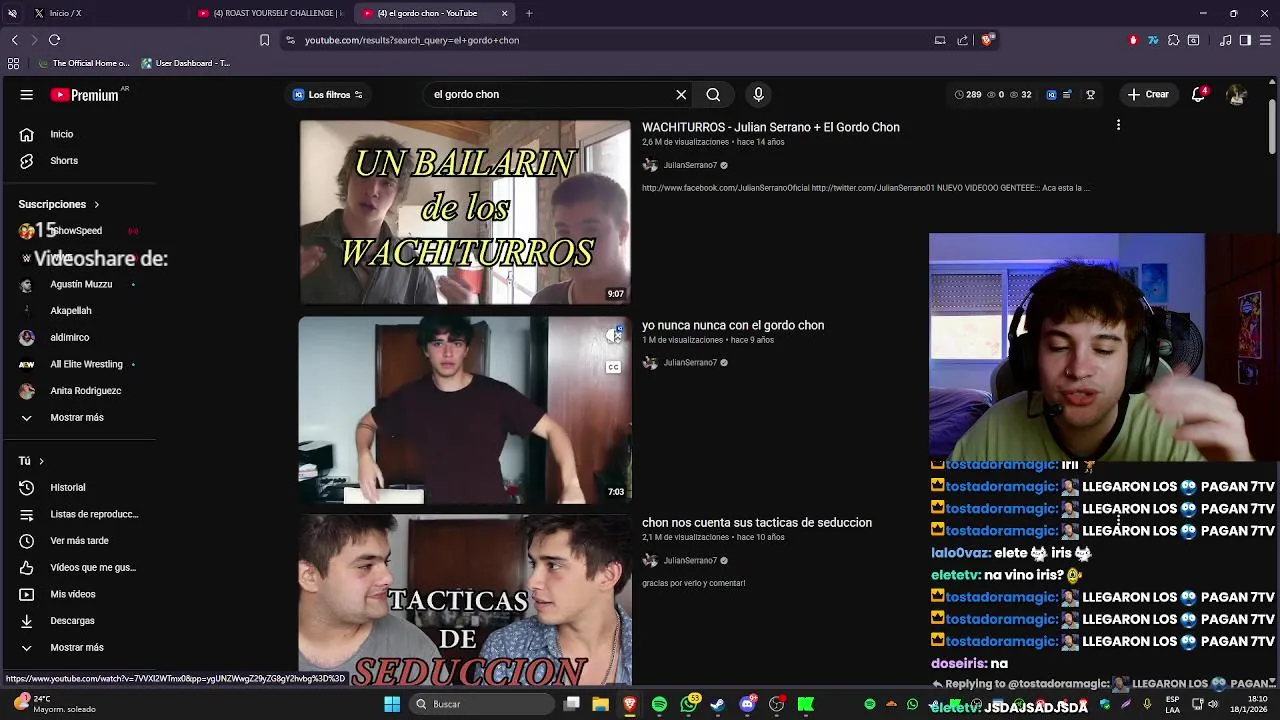Open 'The Official Home o...' bookmark
This screenshot has height=720, width=1280.
pos(84,63)
